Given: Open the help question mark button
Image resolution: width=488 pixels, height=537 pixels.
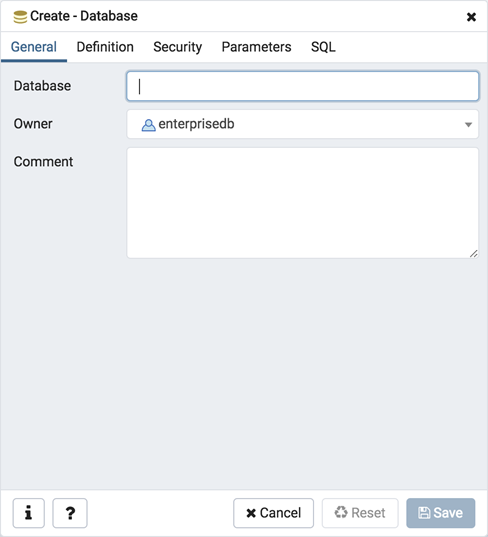Looking at the screenshot, I should (70, 513).
